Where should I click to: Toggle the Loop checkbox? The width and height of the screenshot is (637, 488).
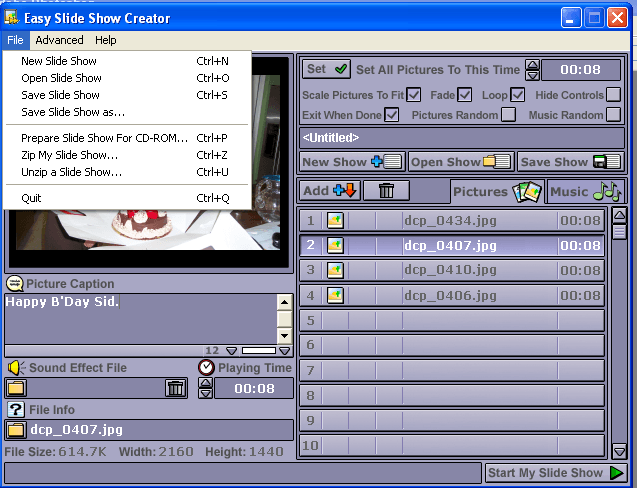pyautogui.click(x=517, y=95)
